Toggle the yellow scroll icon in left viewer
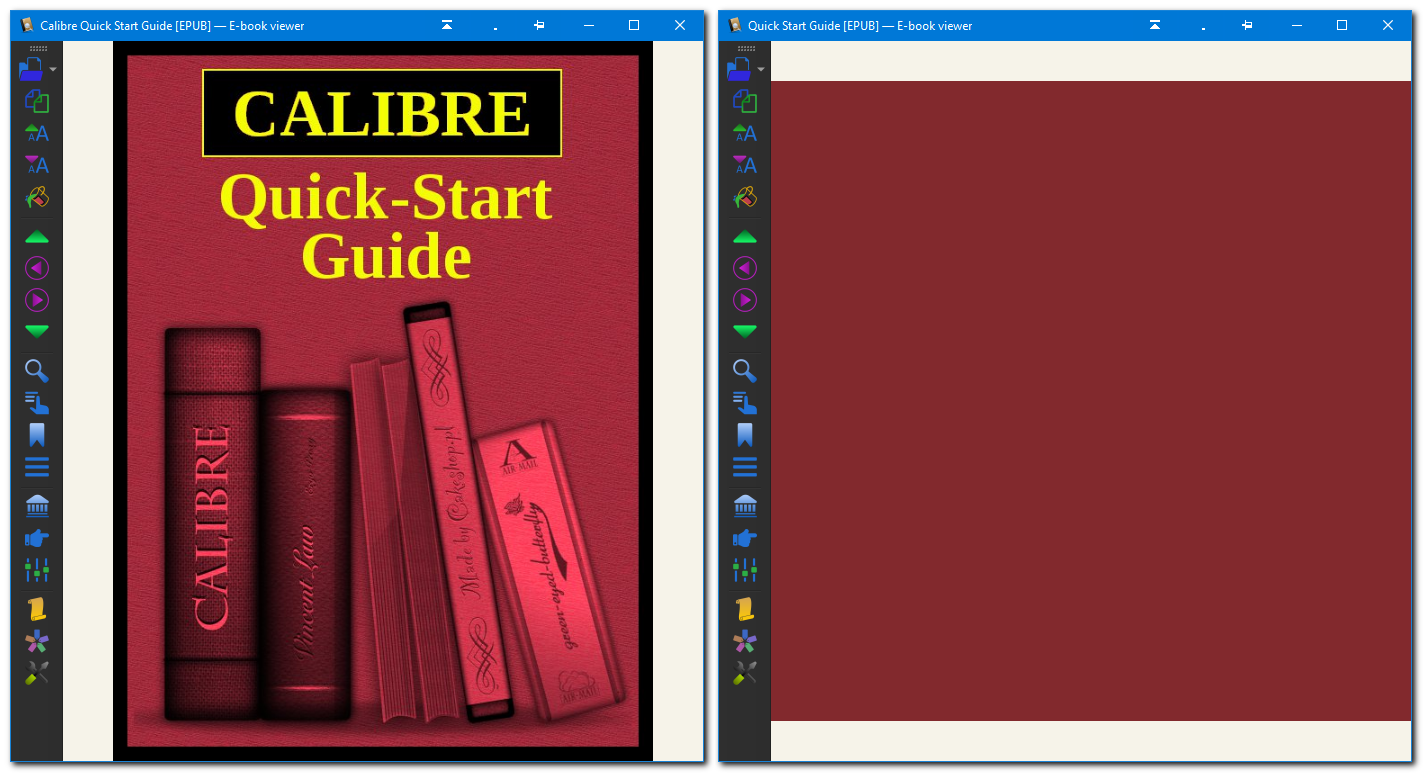The width and height of the screenshot is (1424, 773). click(37, 609)
